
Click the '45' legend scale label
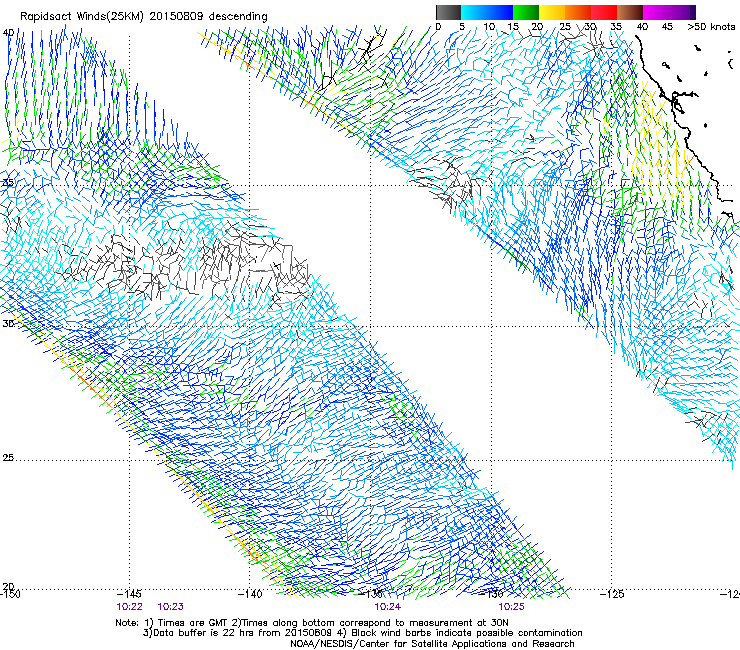click(667, 27)
